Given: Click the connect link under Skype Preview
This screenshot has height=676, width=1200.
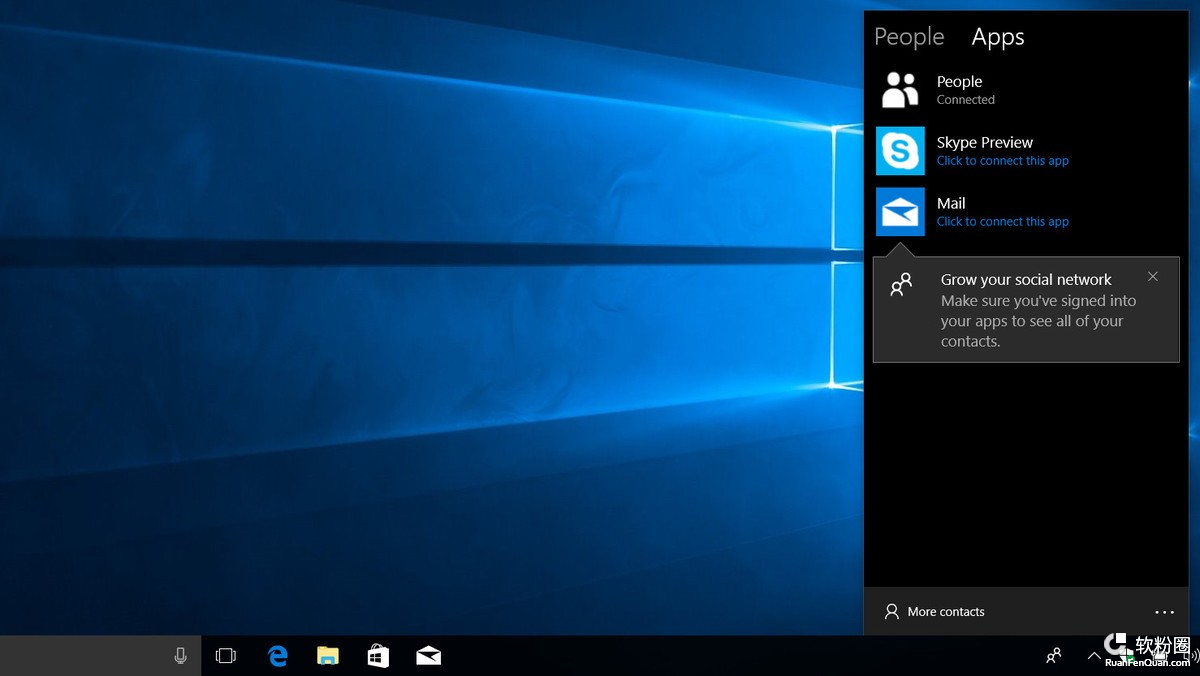Looking at the screenshot, I should (x=1002, y=161).
